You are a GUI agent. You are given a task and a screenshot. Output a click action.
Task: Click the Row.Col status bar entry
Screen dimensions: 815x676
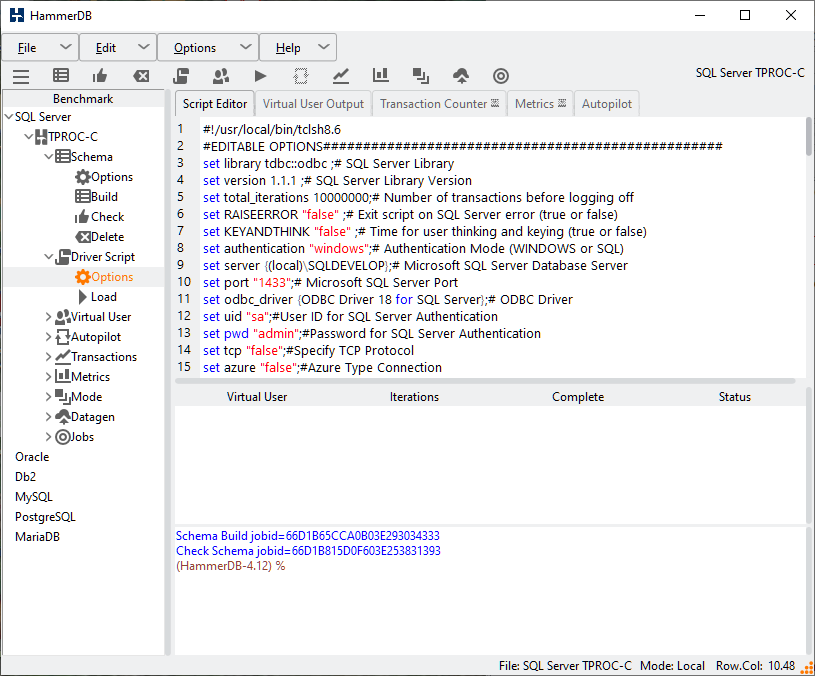click(x=755, y=666)
